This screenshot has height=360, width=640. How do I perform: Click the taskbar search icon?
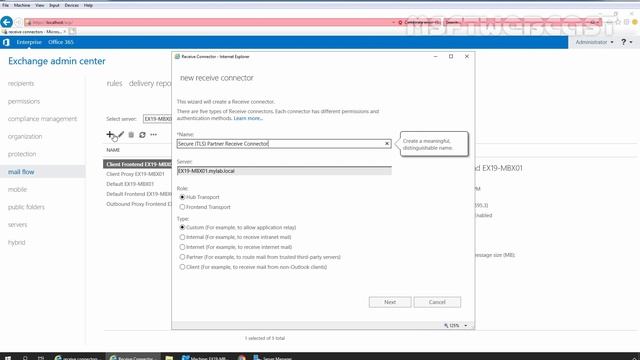tap(25, 358)
